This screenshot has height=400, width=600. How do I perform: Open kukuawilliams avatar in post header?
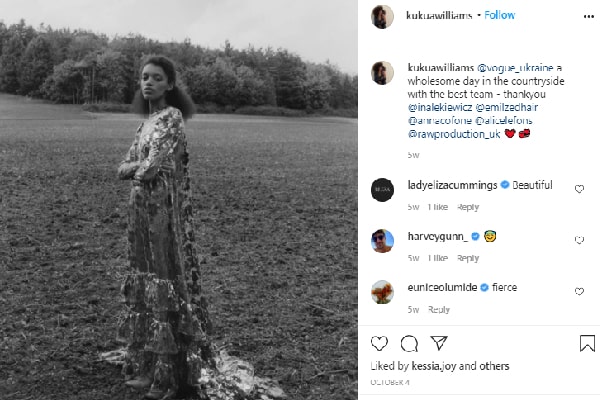coord(382,16)
